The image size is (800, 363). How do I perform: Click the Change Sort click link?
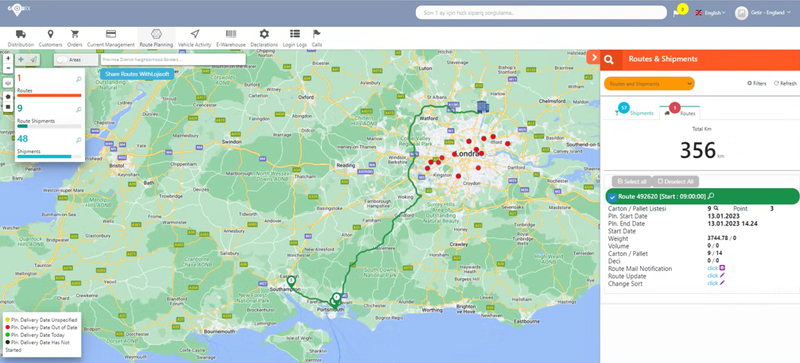pyautogui.click(x=712, y=283)
